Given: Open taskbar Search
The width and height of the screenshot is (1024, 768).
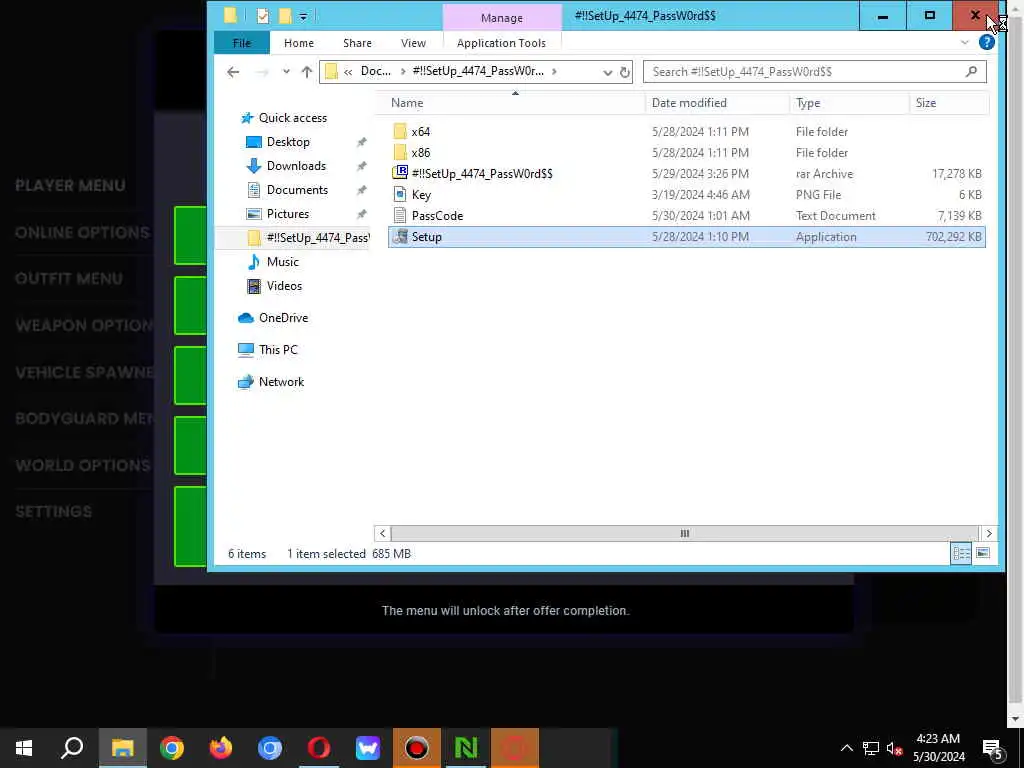Looking at the screenshot, I should (x=72, y=748).
